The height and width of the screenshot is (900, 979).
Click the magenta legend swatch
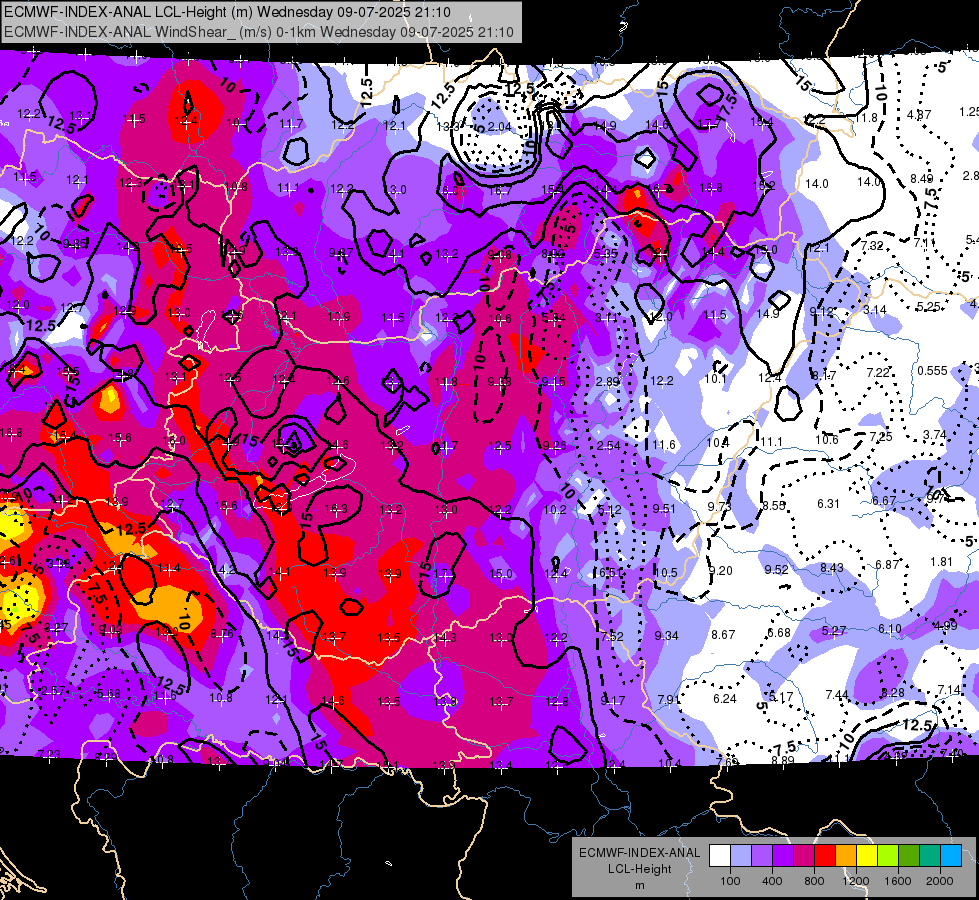point(804,856)
